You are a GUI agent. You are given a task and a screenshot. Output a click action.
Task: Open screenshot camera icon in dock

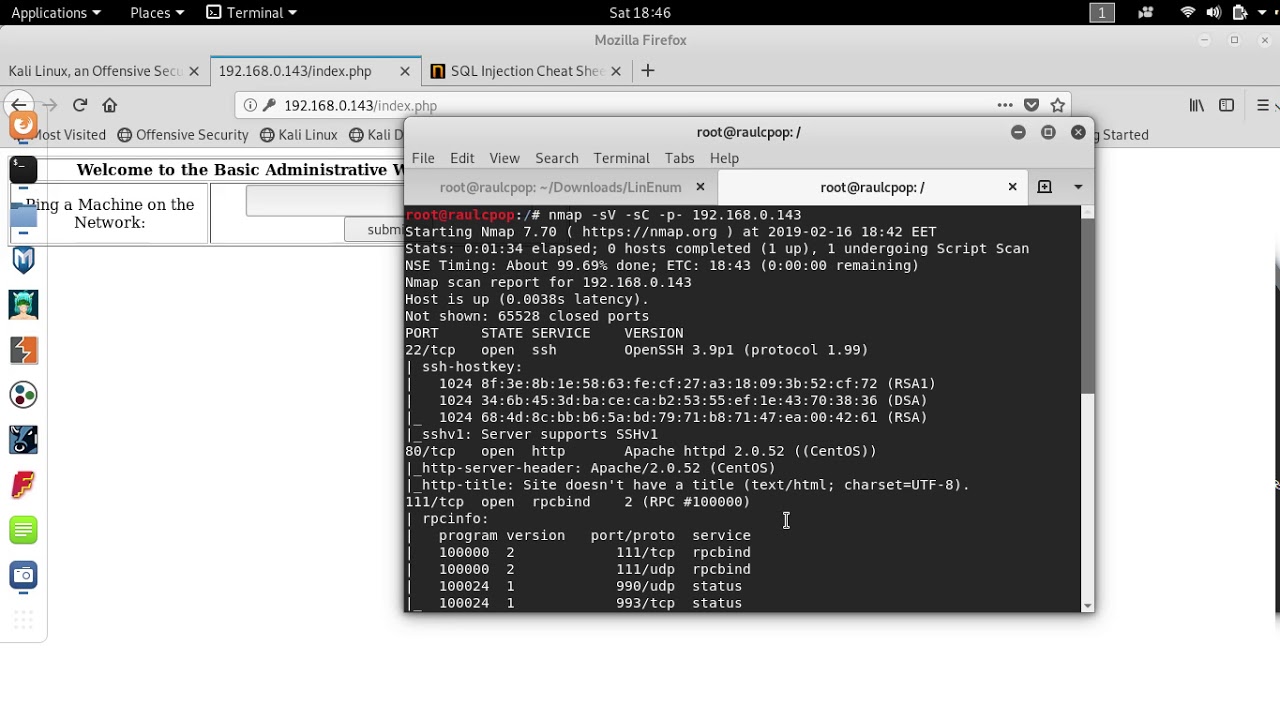[23, 575]
